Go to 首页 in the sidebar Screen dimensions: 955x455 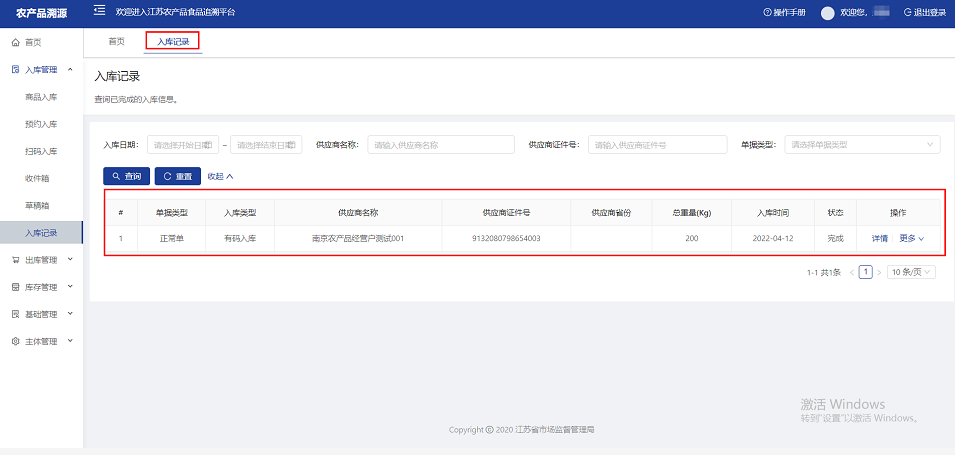(33, 43)
